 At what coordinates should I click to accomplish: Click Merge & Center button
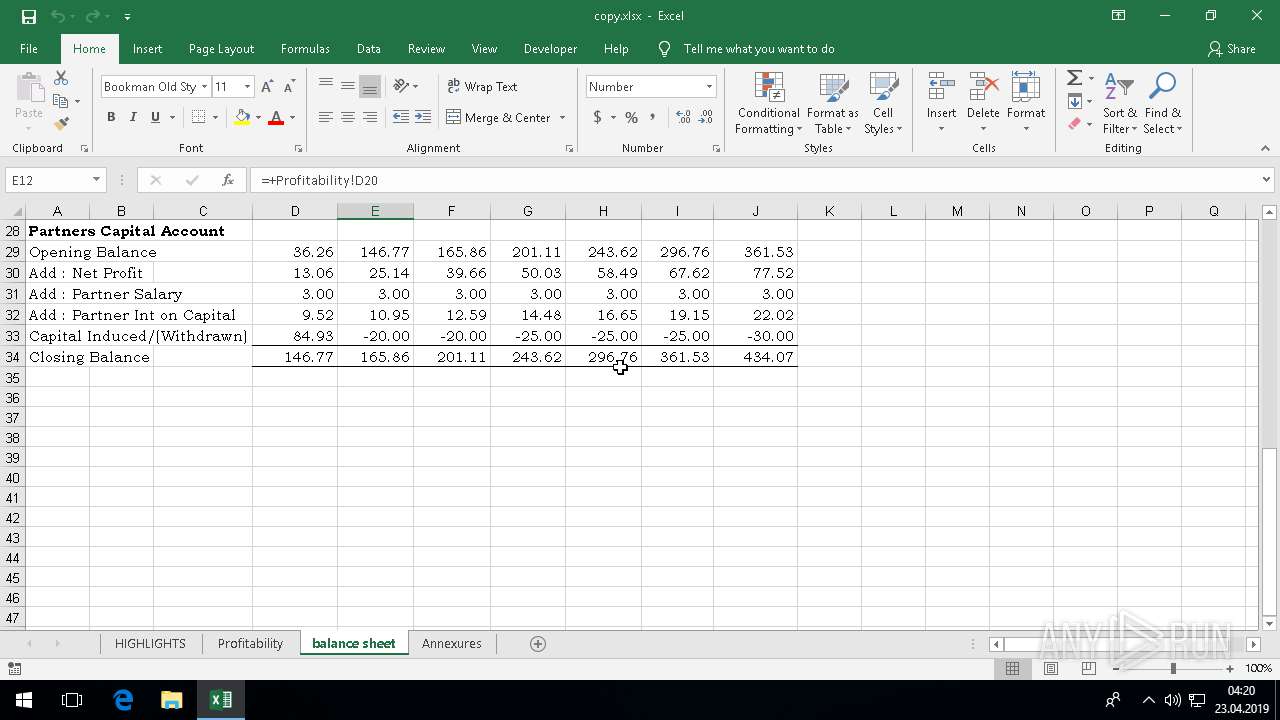click(498, 117)
